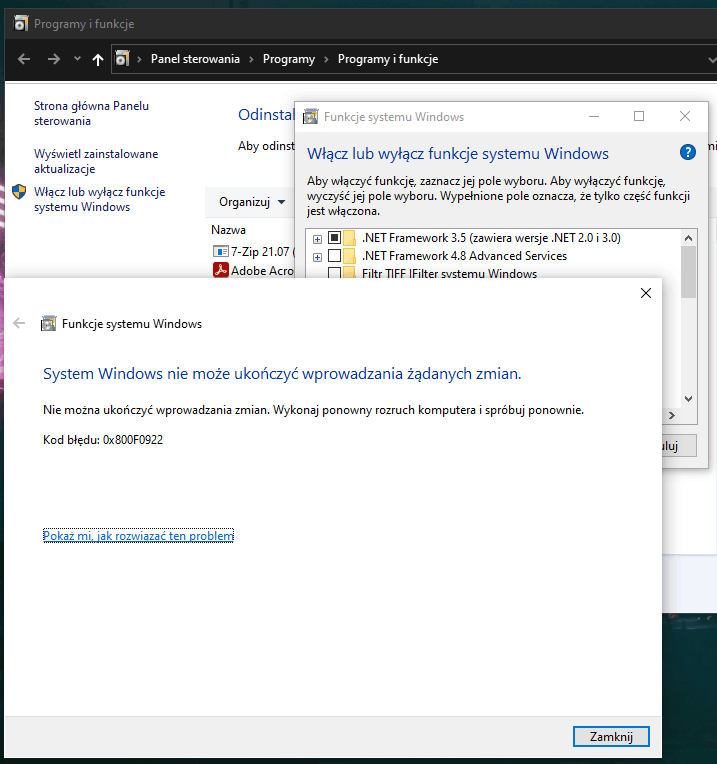Click the .NET Framework 4.8 folder icon
717x764 pixels.
click(349, 255)
